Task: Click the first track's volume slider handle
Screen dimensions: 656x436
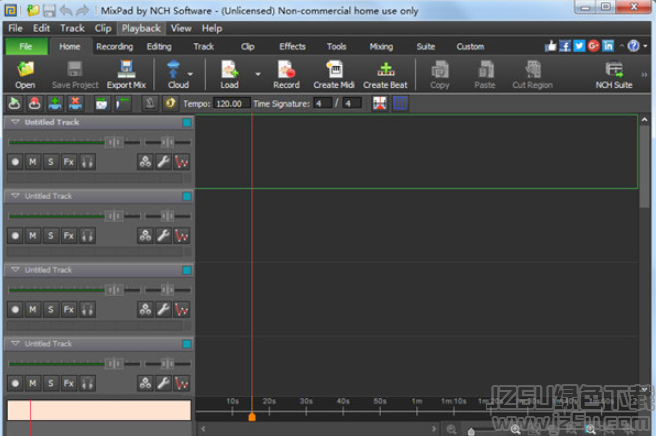Action: coord(114,142)
